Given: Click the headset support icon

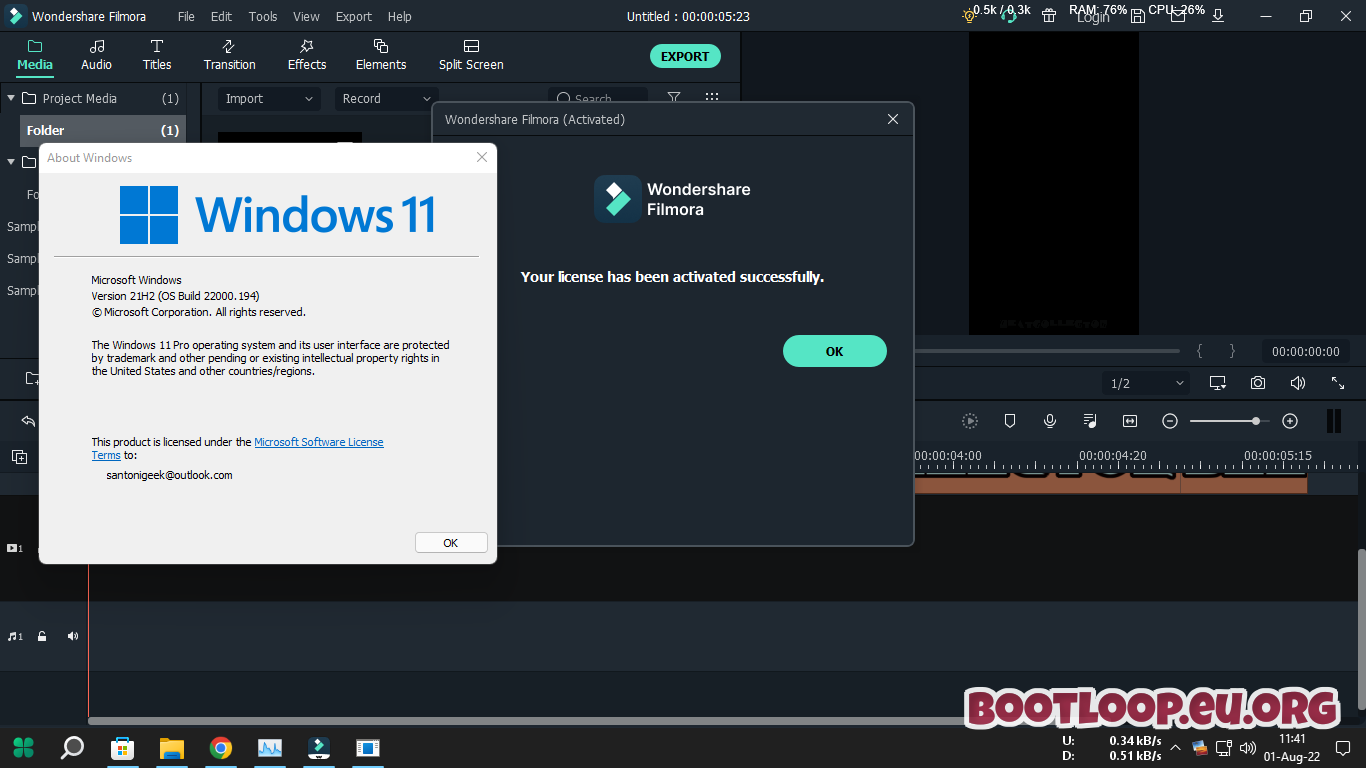Looking at the screenshot, I should click(x=1010, y=15).
